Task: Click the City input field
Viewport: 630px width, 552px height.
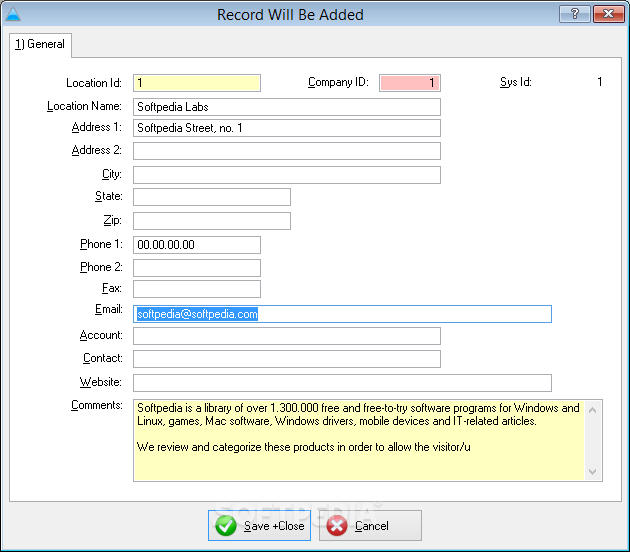Action: [x=287, y=175]
